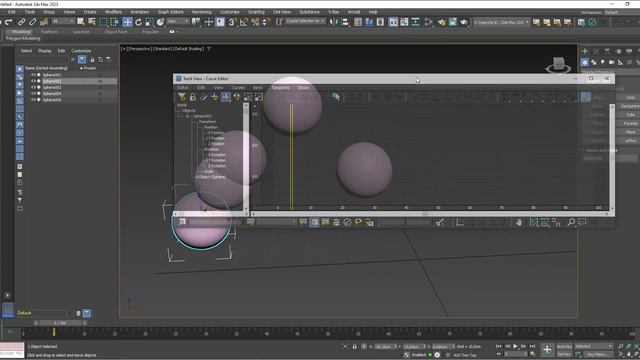Open the Selected key filter dropdown
The width and height of the screenshot is (640, 360).
[x=594, y=346]
